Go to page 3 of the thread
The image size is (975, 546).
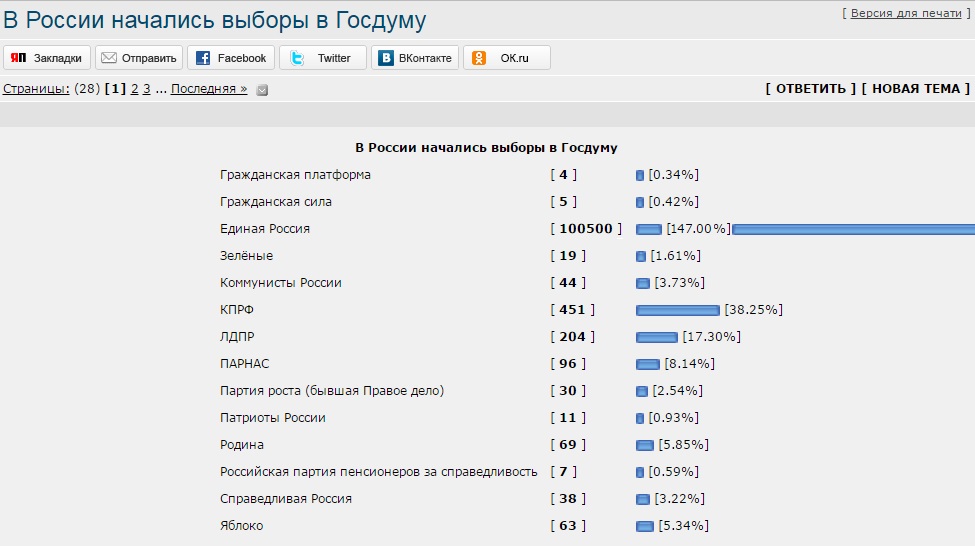tap(147, 89)
